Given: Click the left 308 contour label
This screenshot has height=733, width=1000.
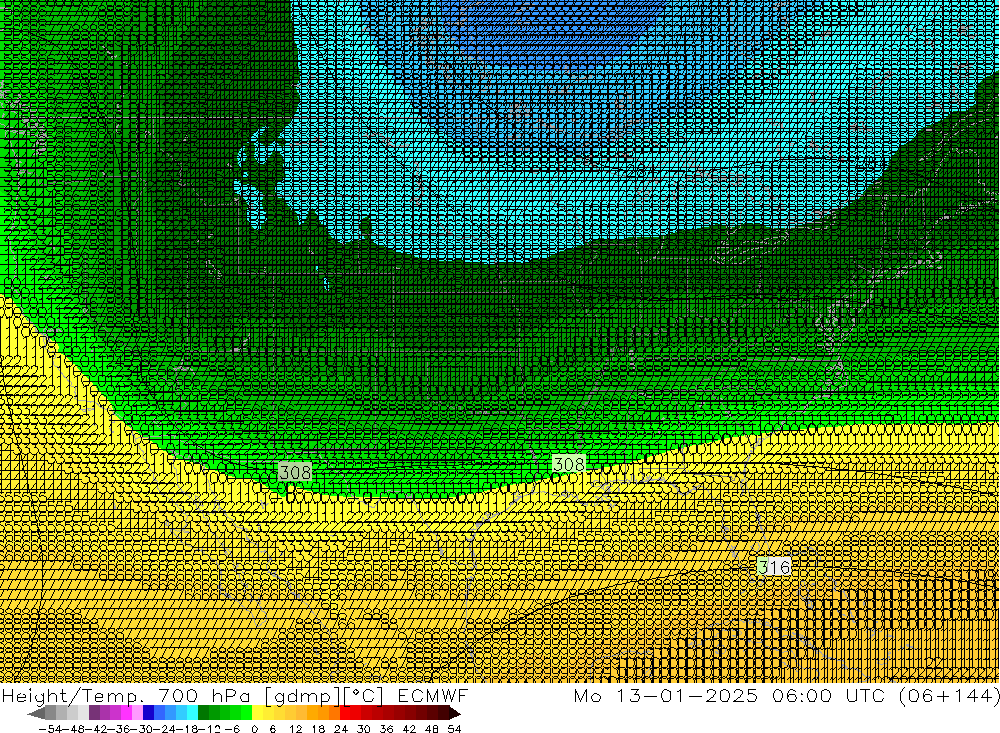Looking at the screenshot, I should point(295,472).
